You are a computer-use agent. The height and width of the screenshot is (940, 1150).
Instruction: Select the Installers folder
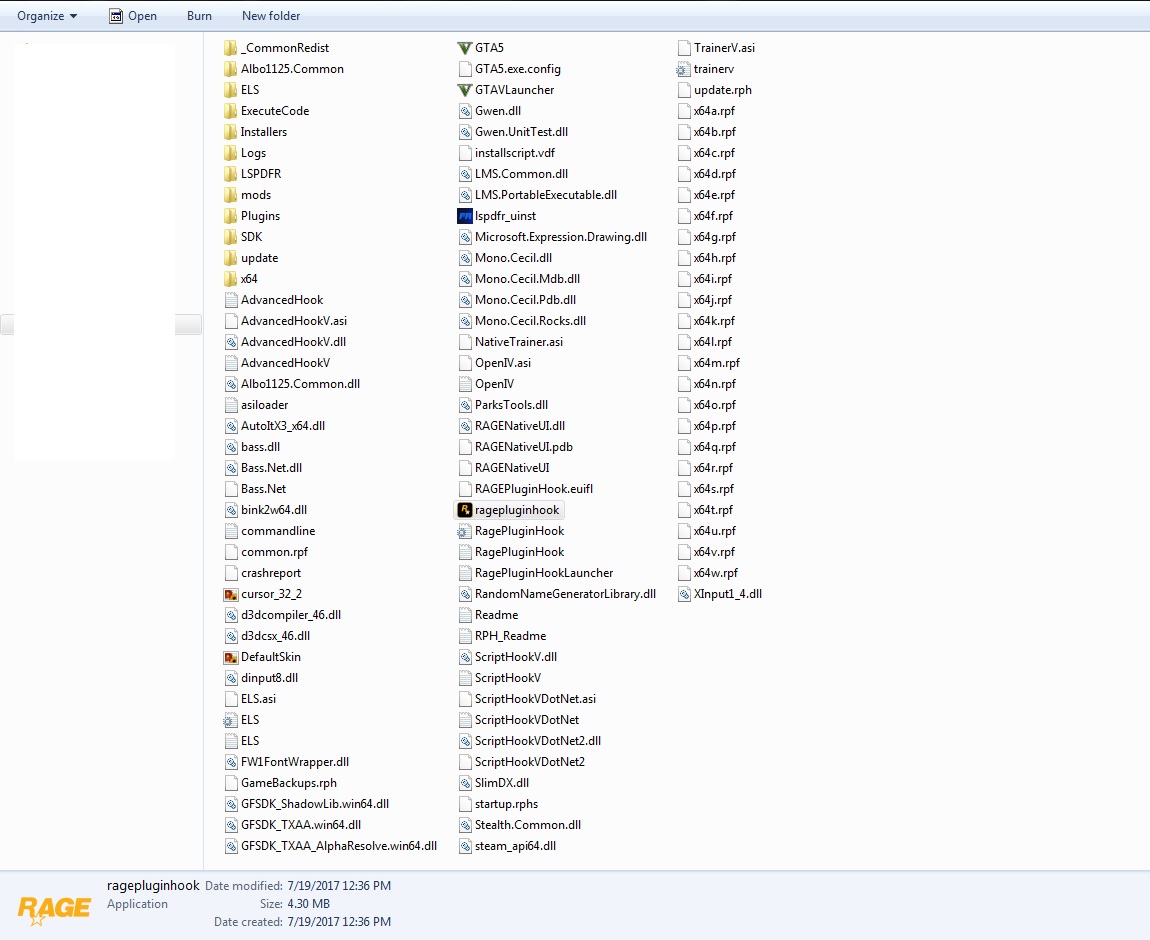255,132
